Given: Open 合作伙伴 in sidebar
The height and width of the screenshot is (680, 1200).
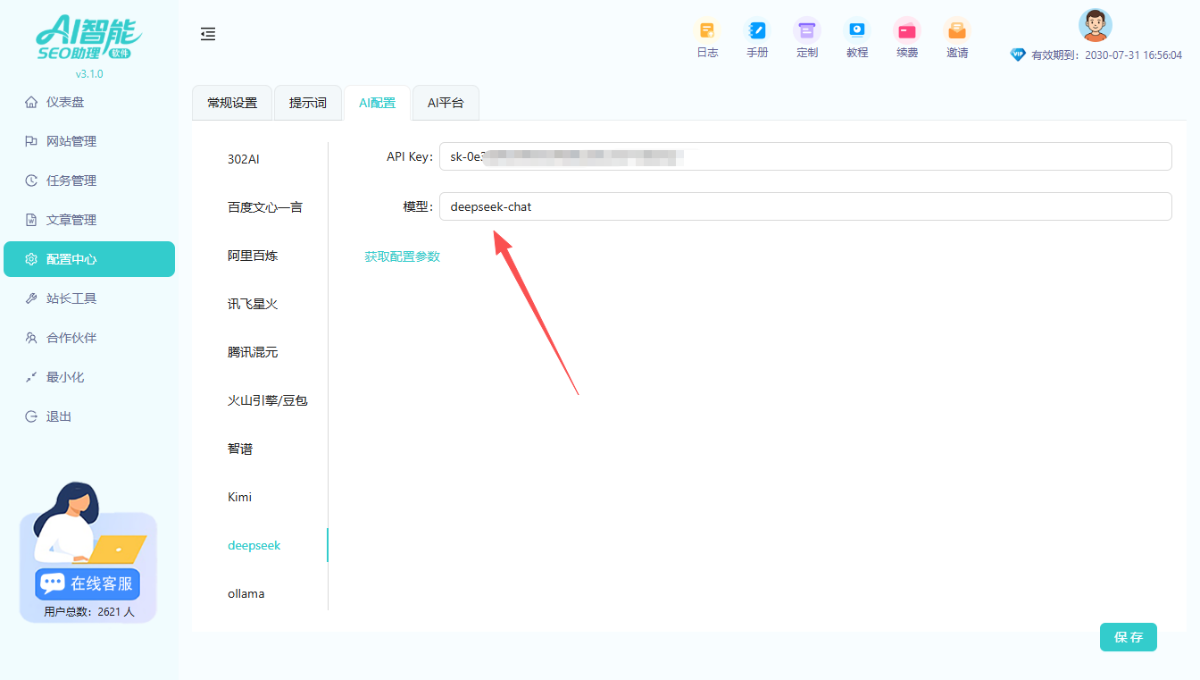Looking at the screenshot, I should pos(89,338).
